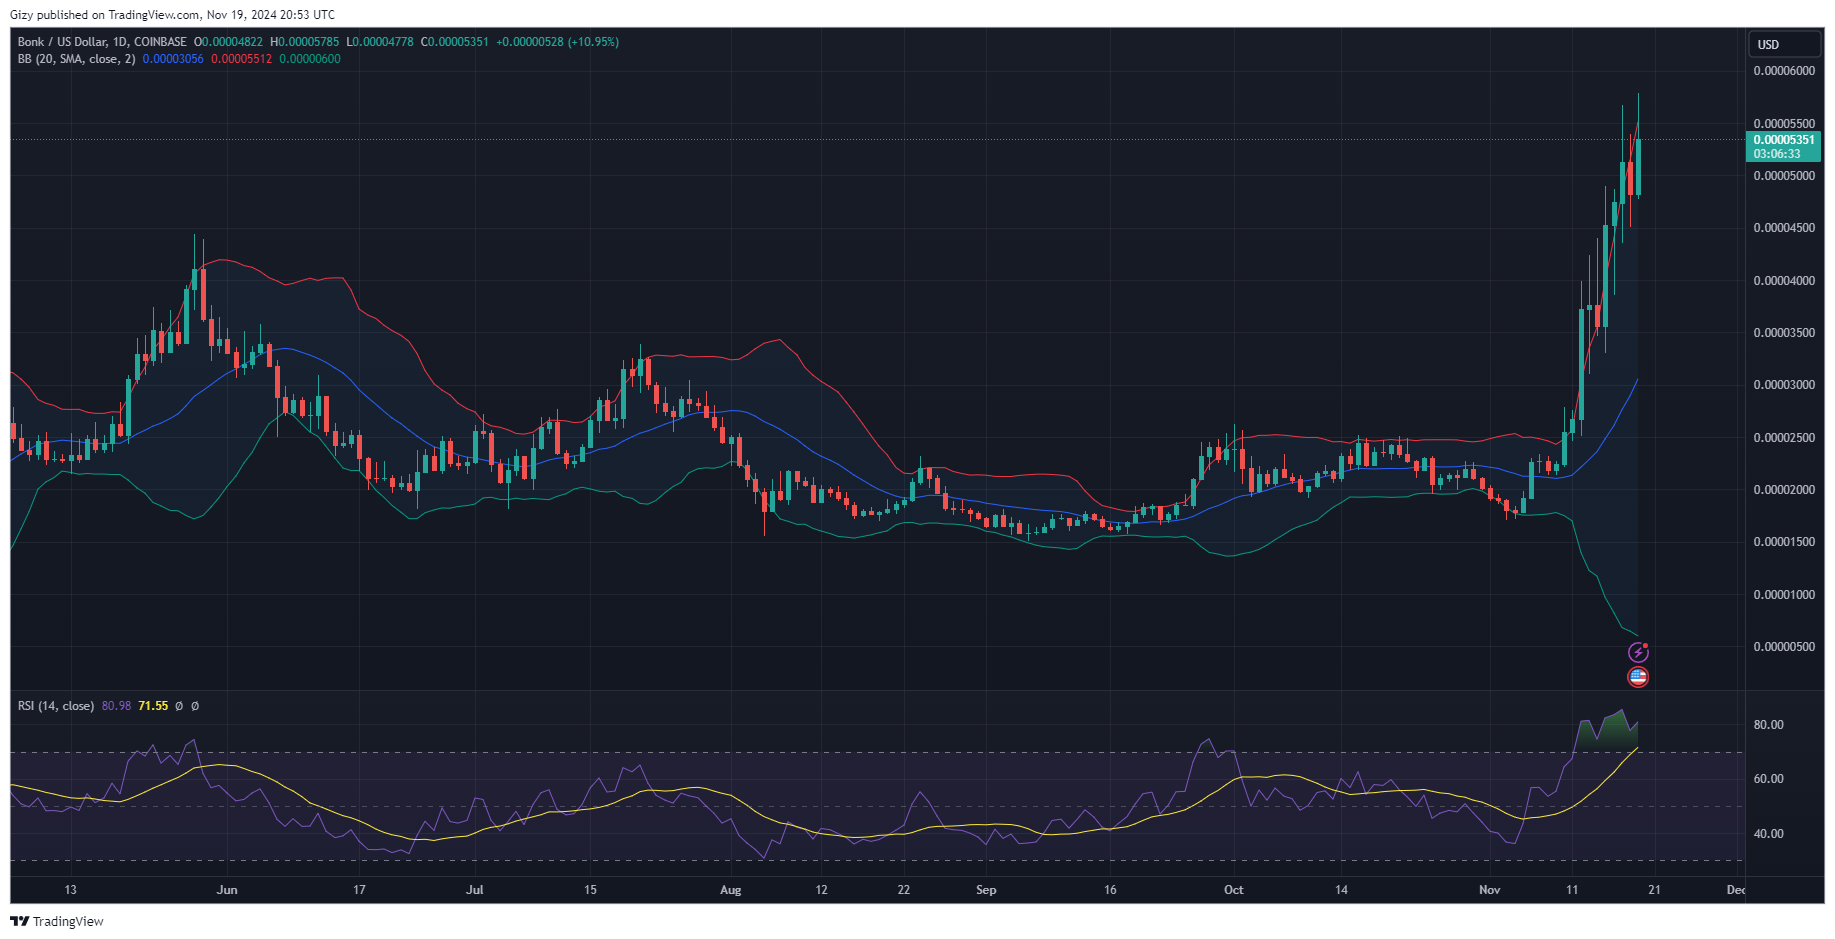Click the Jun date label on time axis

pos(227,890)
